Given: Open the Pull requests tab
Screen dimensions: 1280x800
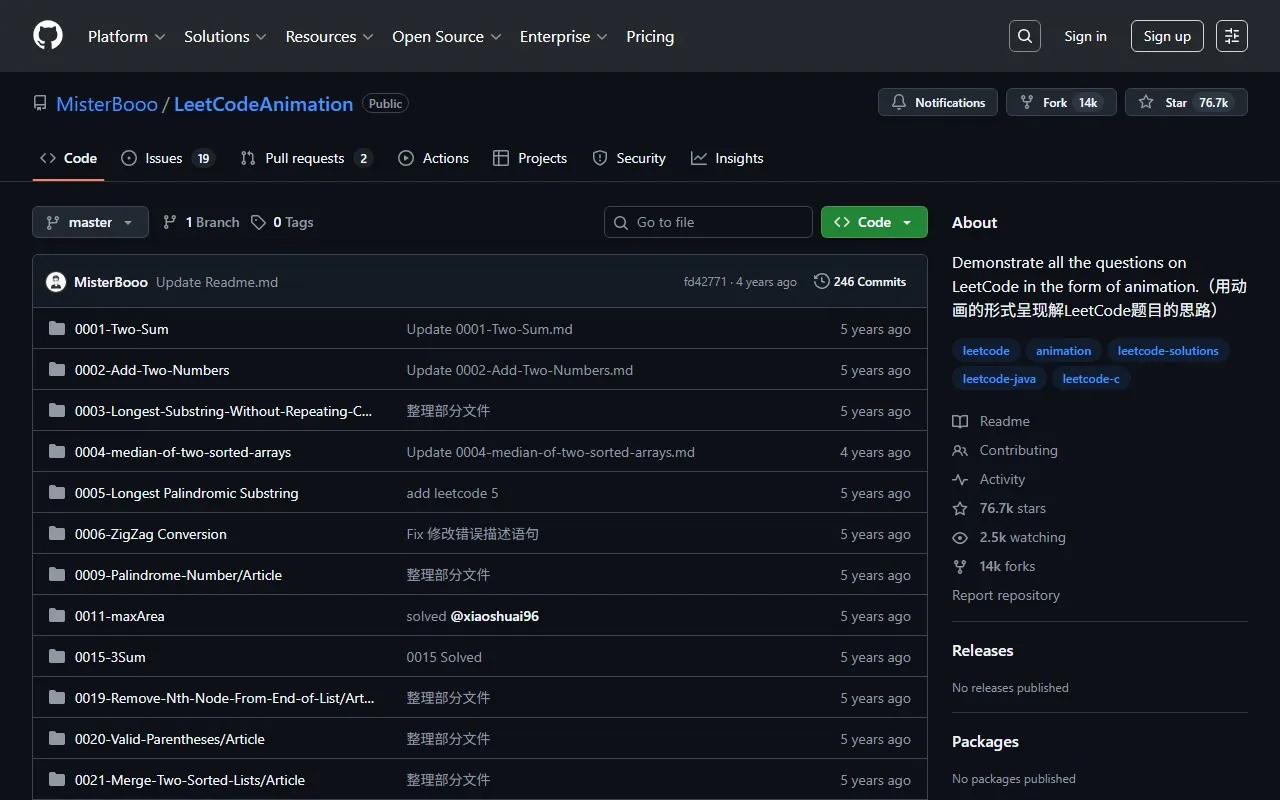Looking at the screenshot, I should [x=305, y=158].
